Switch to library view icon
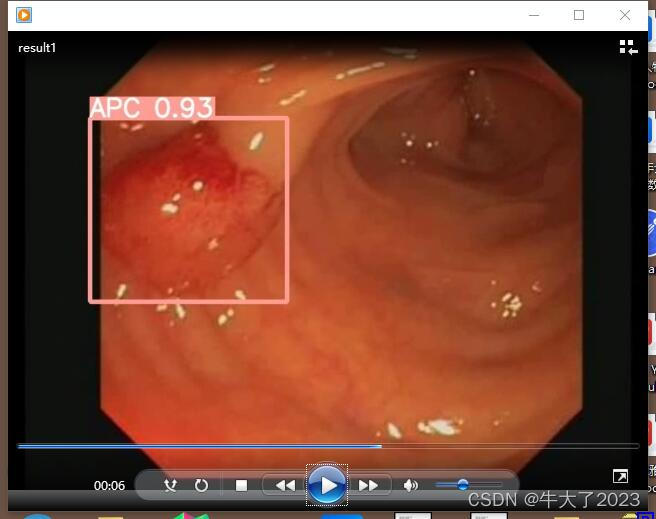Image resolution: width=656 pixels, height=519 pixels. 628,47
